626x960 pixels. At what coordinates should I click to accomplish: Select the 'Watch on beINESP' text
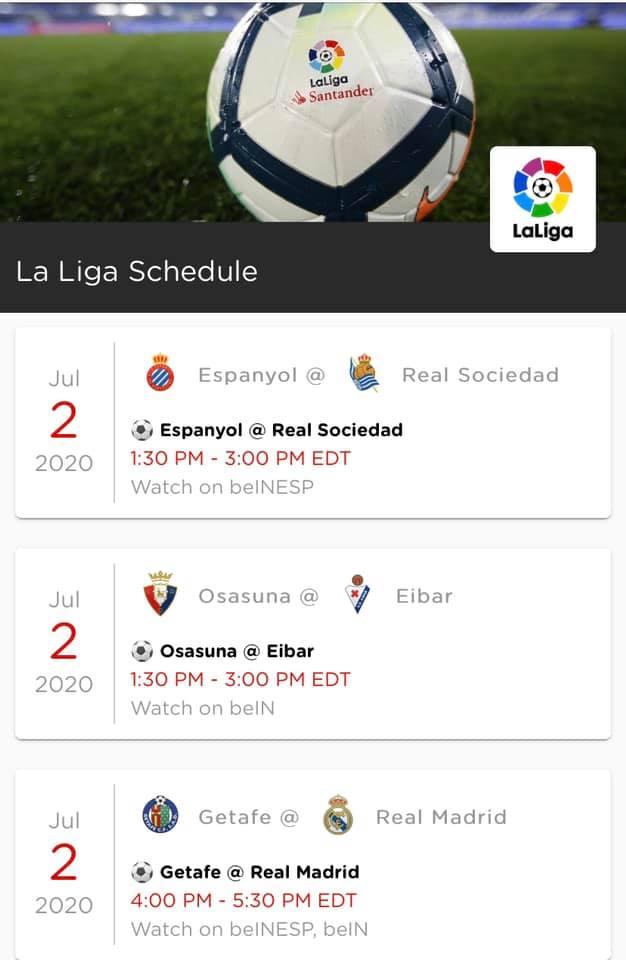click(x=222, y=487)
